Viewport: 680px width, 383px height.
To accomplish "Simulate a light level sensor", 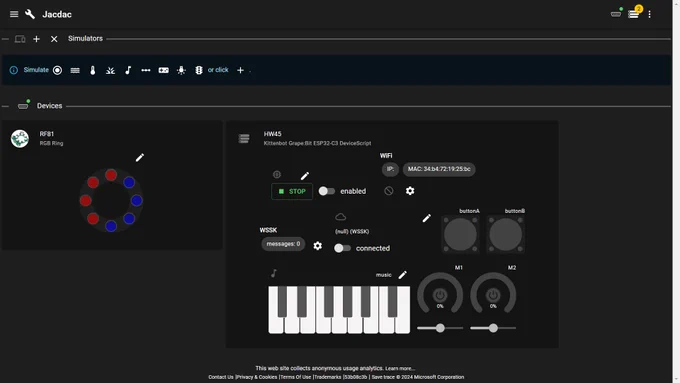I will tap(111, 70).
